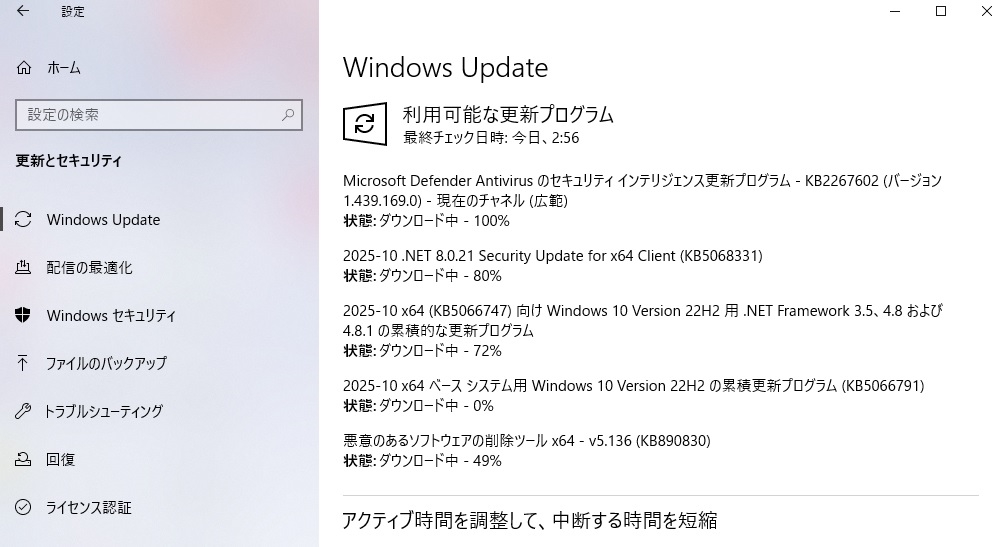The height and width of the screenshot is (547, 1002).
Task: Click the Windows セキュリティ shield icon
Action: point(24,316)
